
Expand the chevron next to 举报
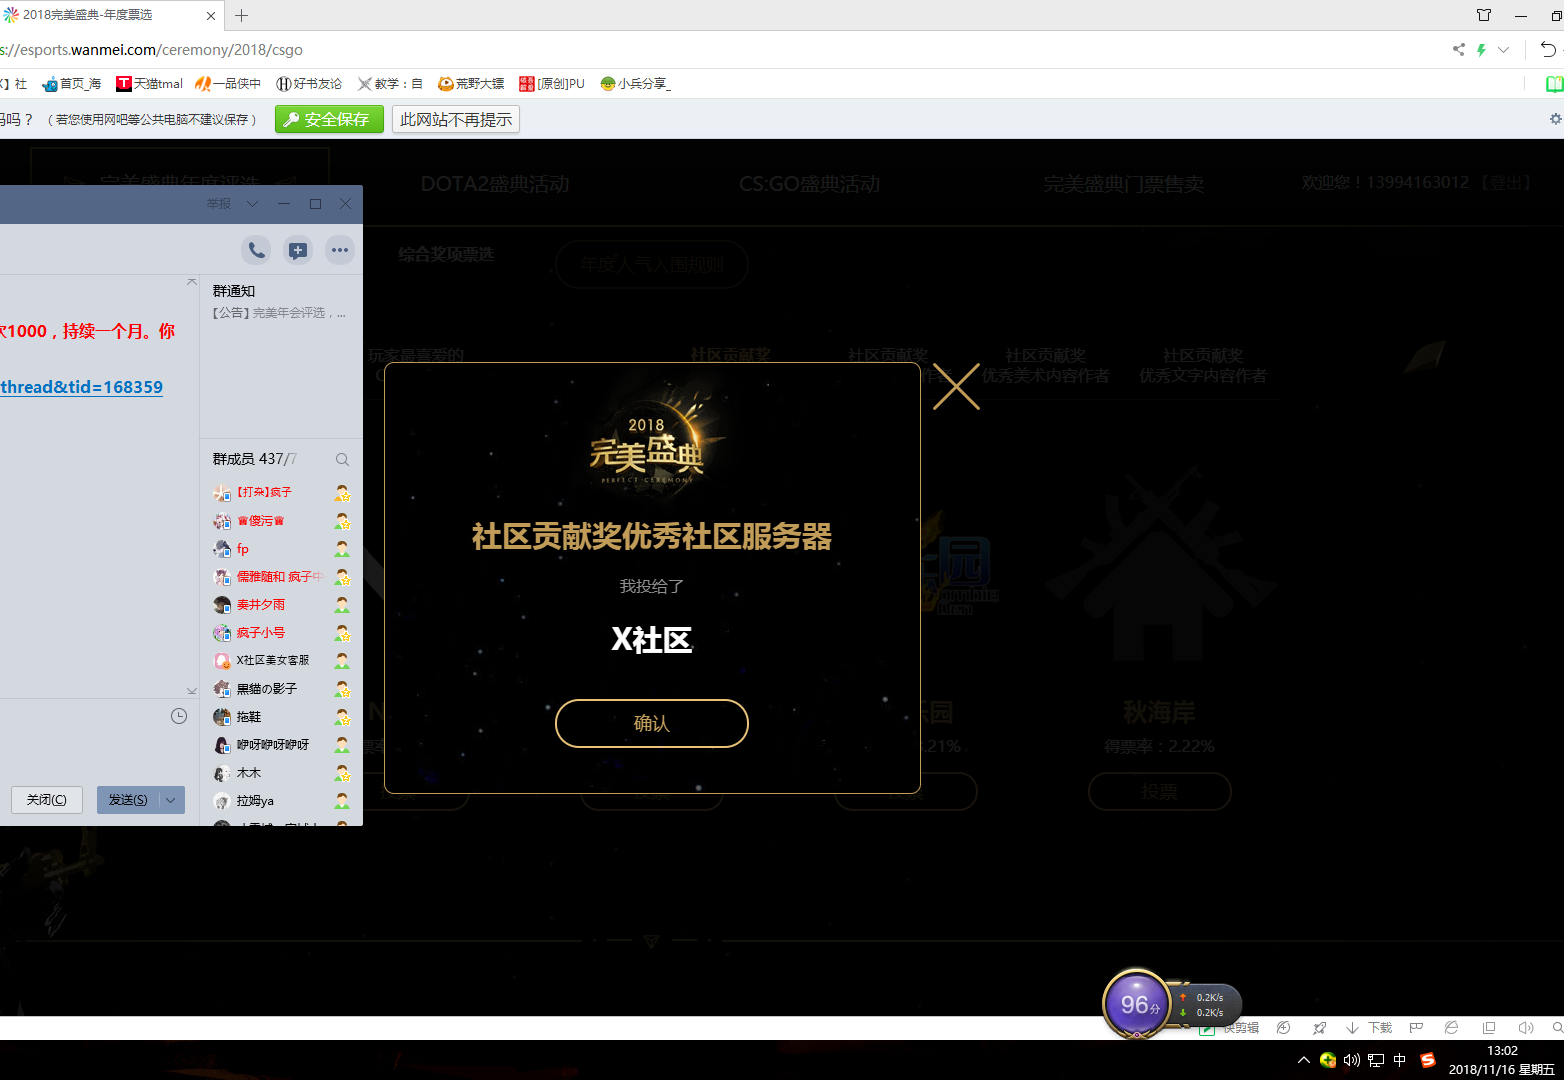click(x=252, y=204)
